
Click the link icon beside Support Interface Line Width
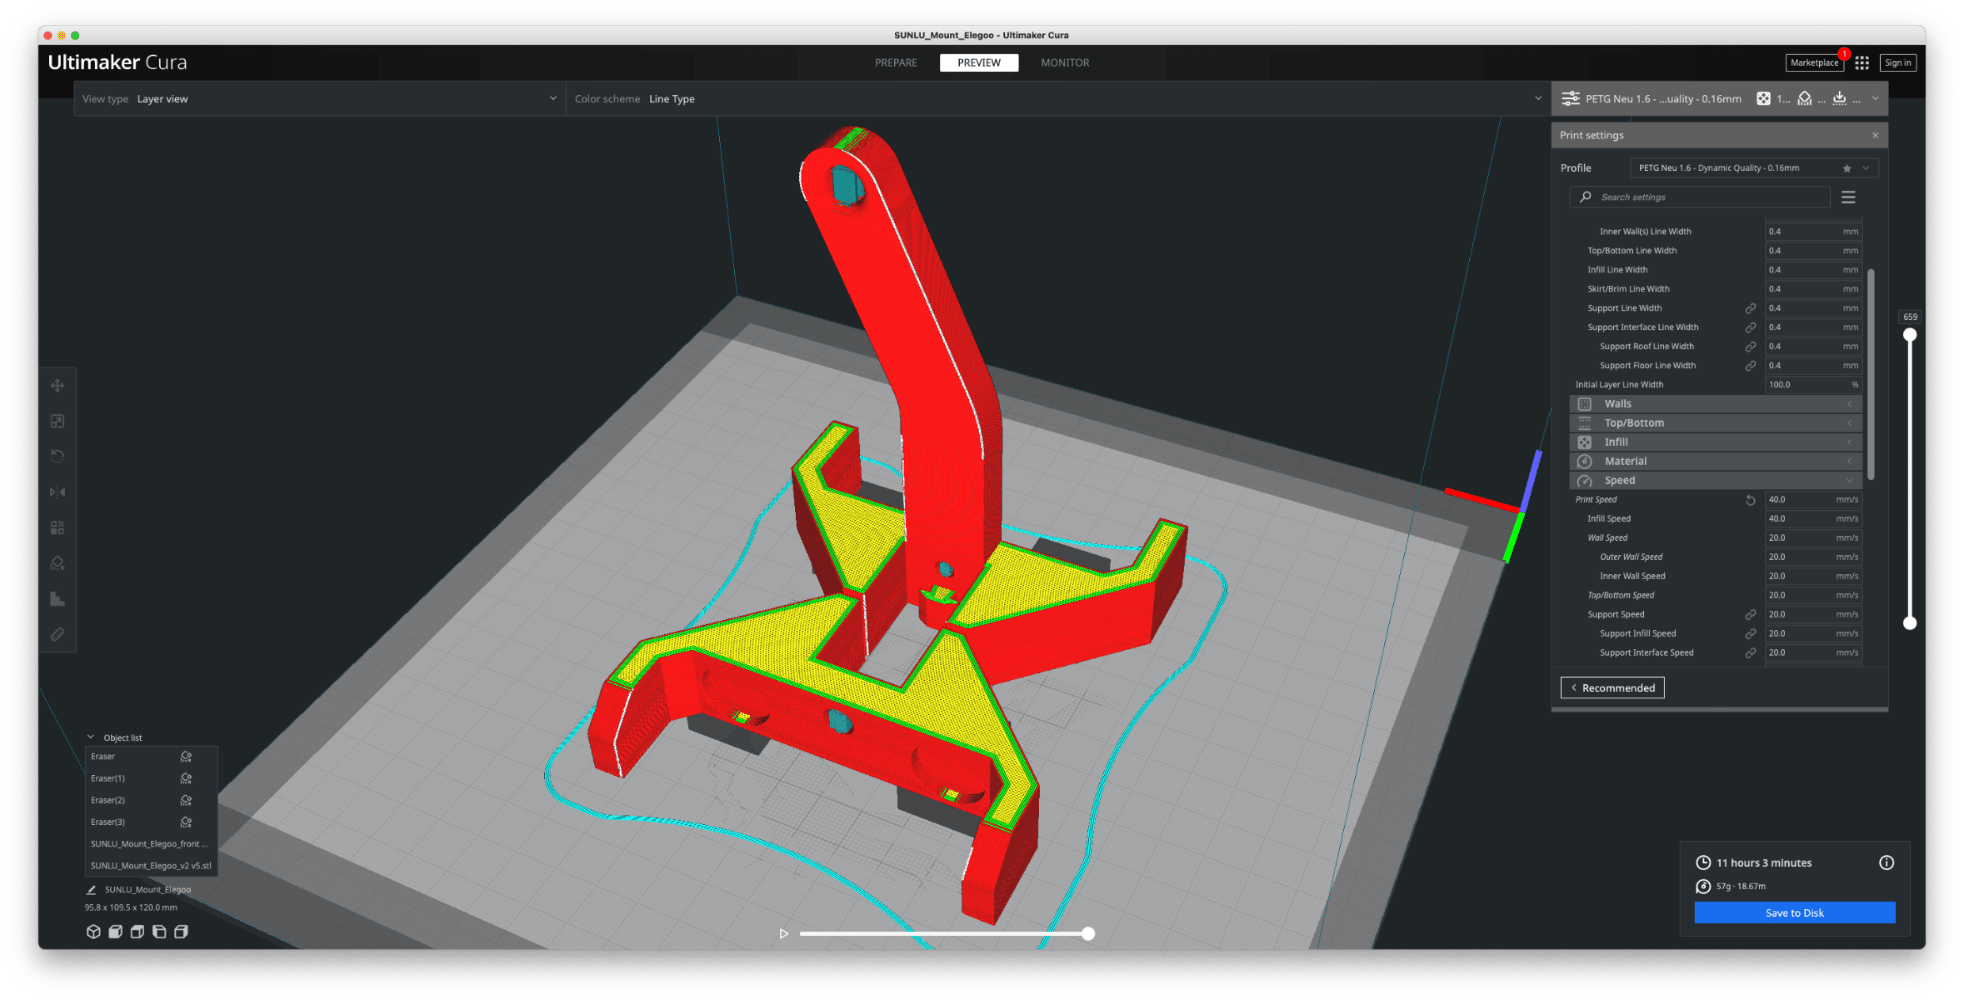tap(1751, 328)
